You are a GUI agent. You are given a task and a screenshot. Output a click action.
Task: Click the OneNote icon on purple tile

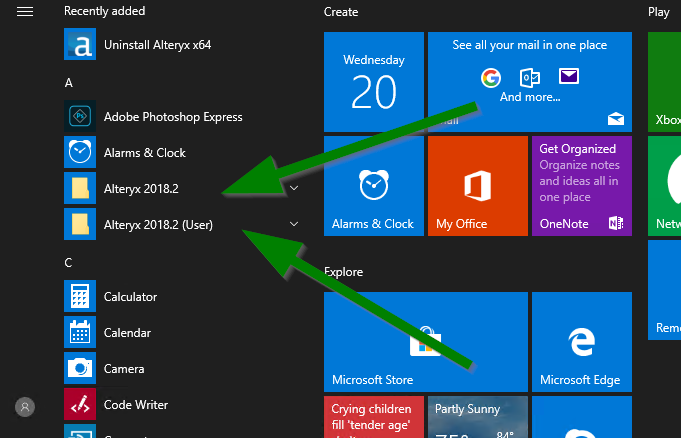[x=616, y=223]
